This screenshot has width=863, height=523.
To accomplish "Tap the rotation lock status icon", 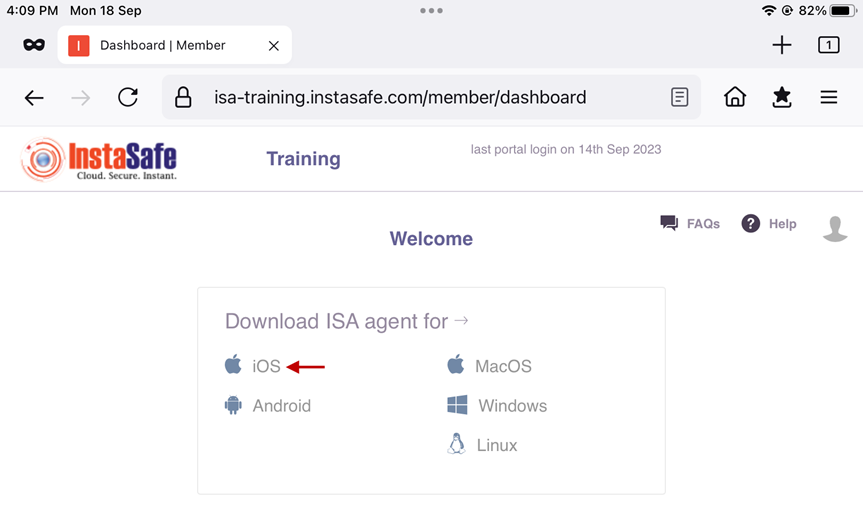I will coord(788,10).
